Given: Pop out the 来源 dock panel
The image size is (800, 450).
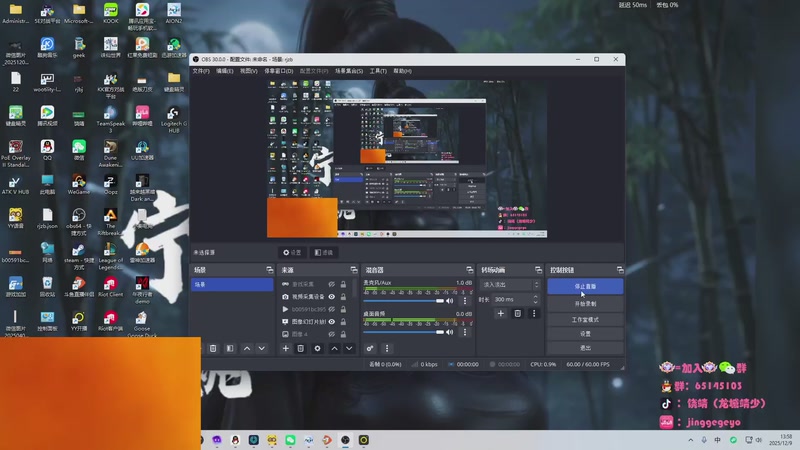Looking at the screenshot, I should tap(354, 270).
